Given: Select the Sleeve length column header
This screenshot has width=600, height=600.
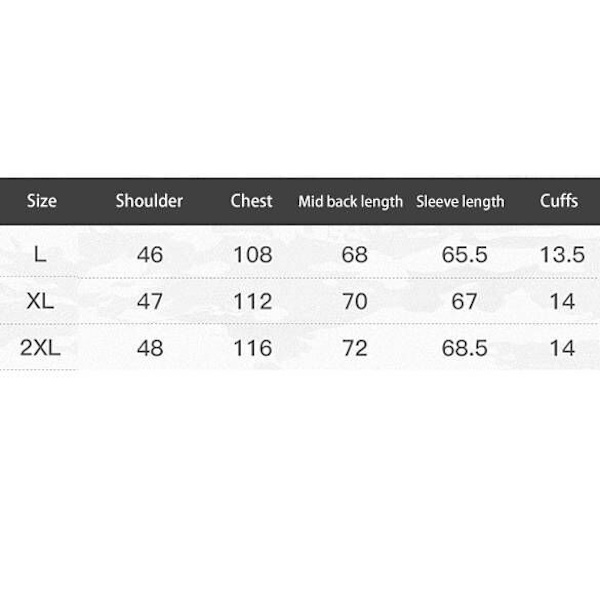Looking at the screenshot, I should [x=460, y=202].
